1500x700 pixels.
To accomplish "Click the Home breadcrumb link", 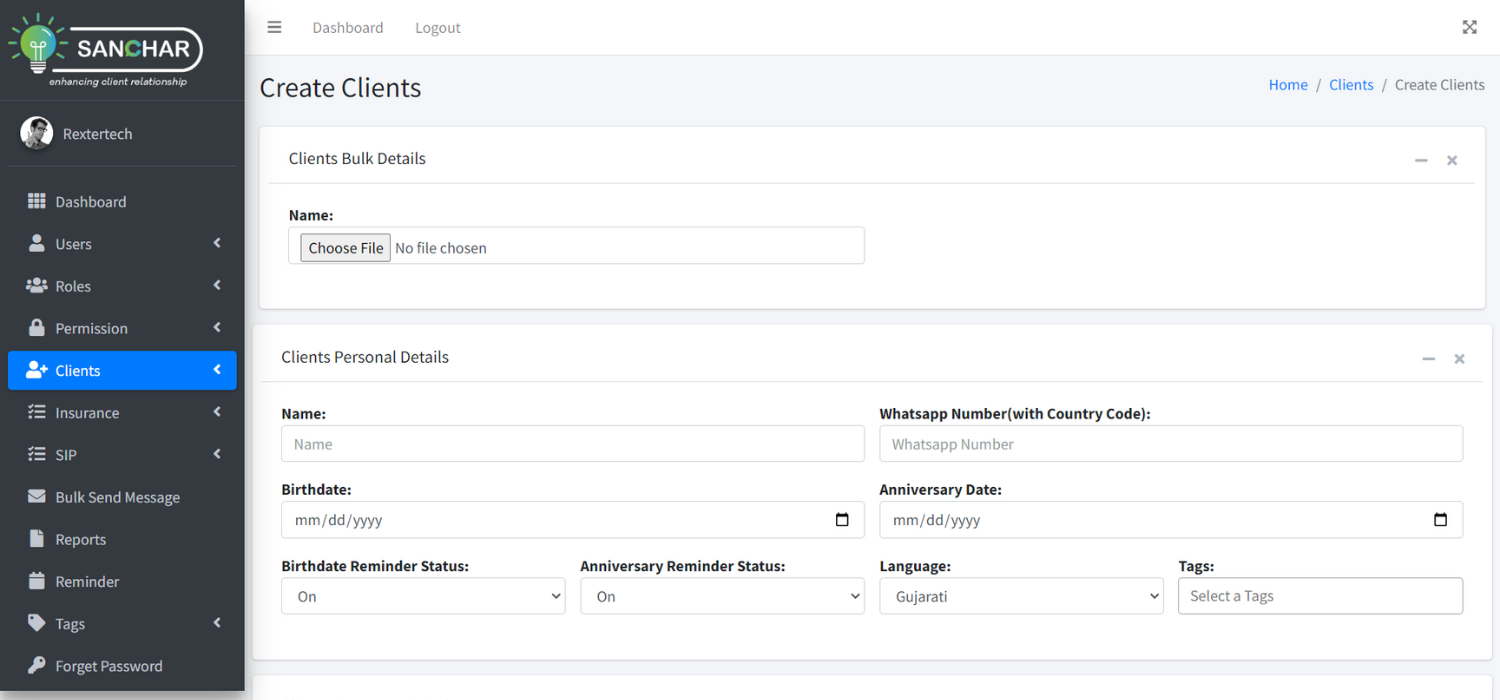I will pos(1288,85).
